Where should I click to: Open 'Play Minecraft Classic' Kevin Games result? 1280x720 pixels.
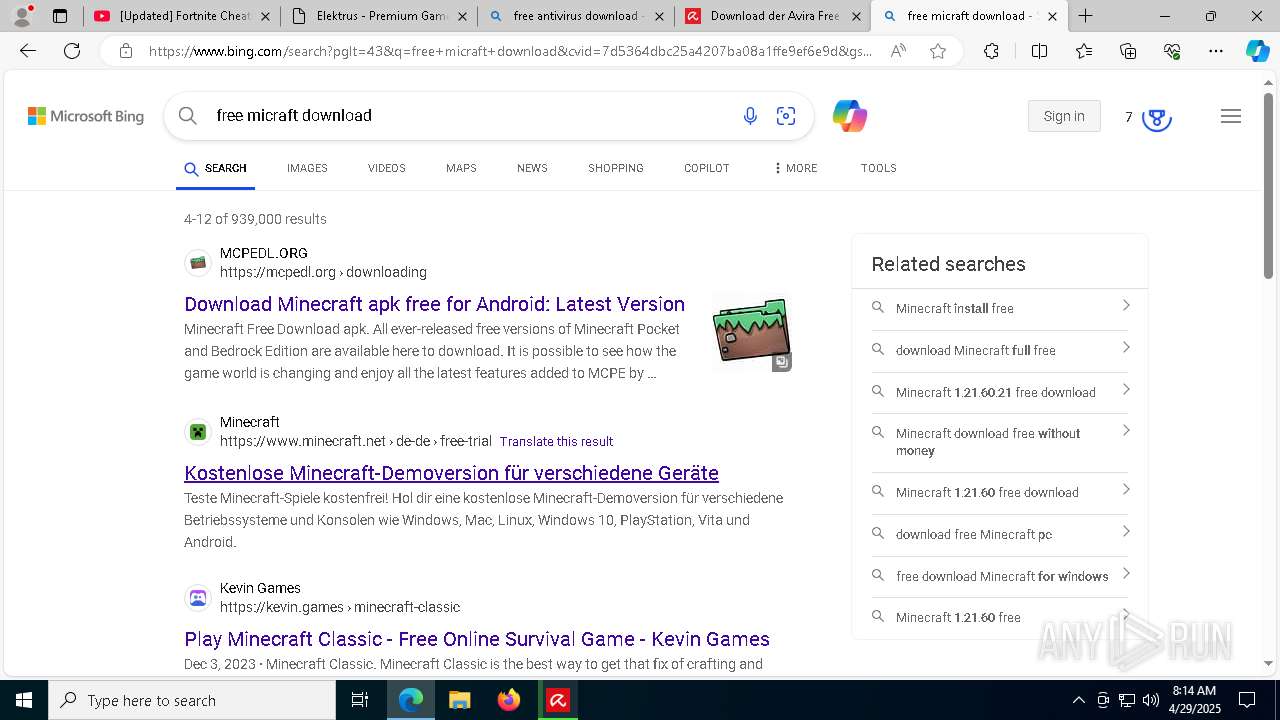477,639
